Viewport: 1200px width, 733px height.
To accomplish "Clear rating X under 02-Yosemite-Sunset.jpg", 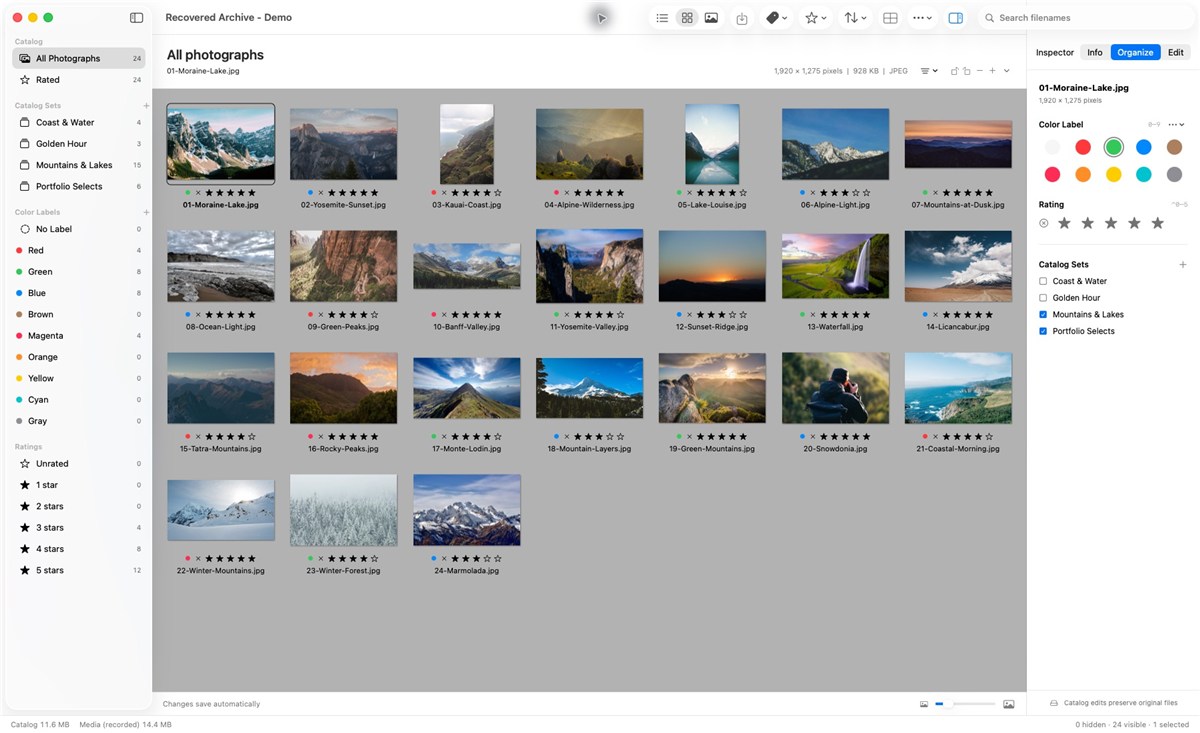I will [320, 192].
